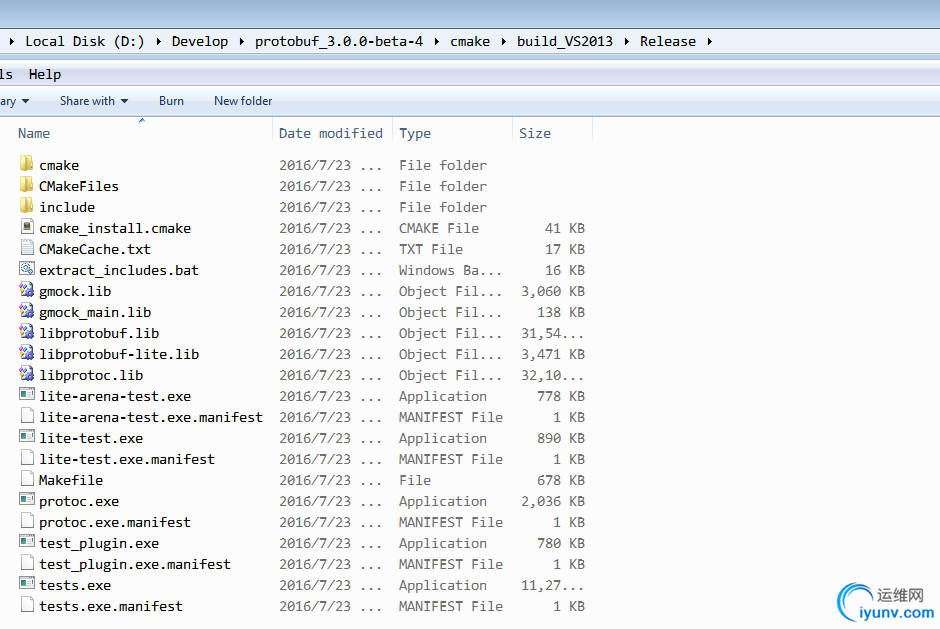Select the file name libprotoc.lib
The height and width of the screenshot is (629, 940).
point(91,375)
